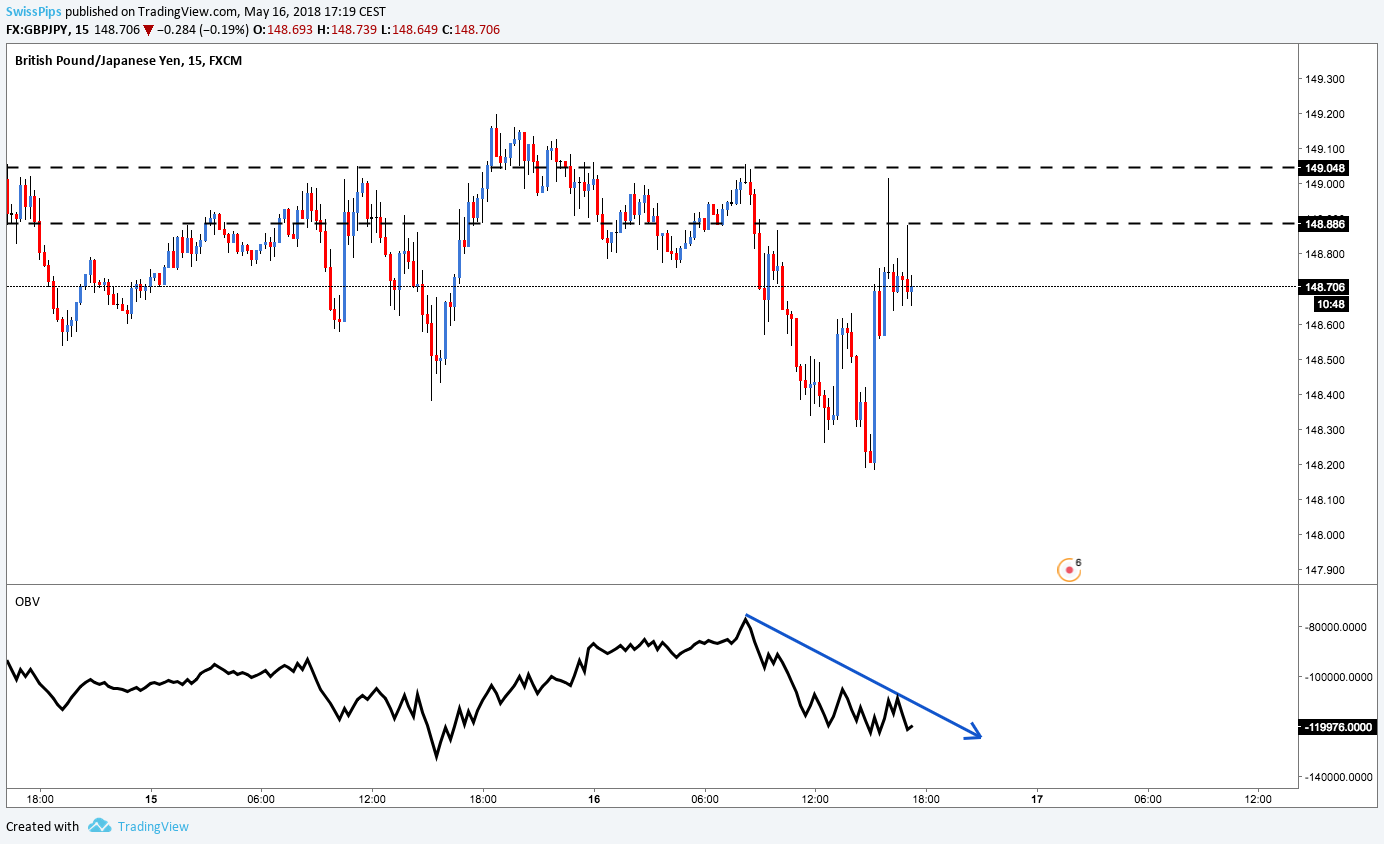Image resolution: width=1384 pixels, height=844 pixels.
Task: Click the 149.048 dashed-line price label
Action: (x=1325, y=168)
